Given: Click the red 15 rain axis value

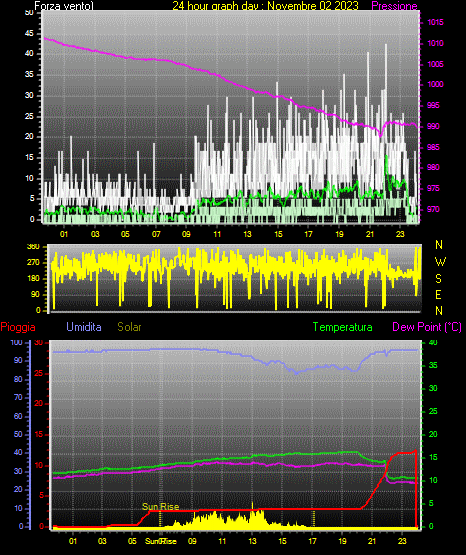Looking at the screenshot, I should click(x=39, y=434).
